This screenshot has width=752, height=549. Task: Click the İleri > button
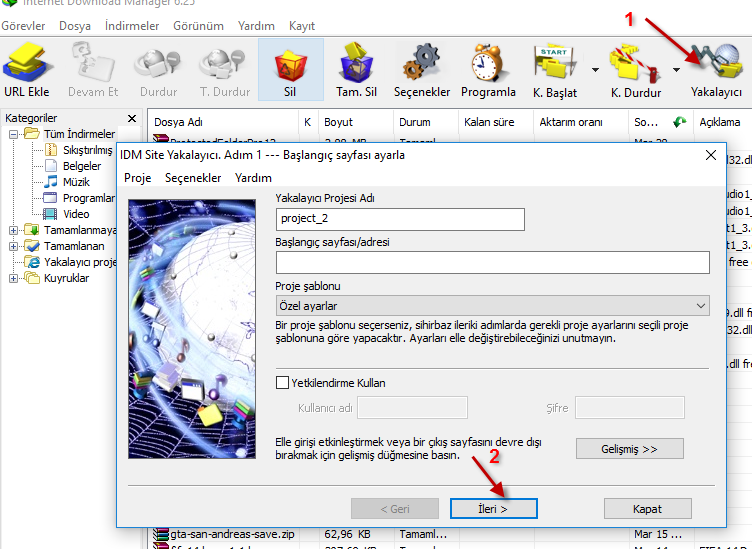coord(494,509)
